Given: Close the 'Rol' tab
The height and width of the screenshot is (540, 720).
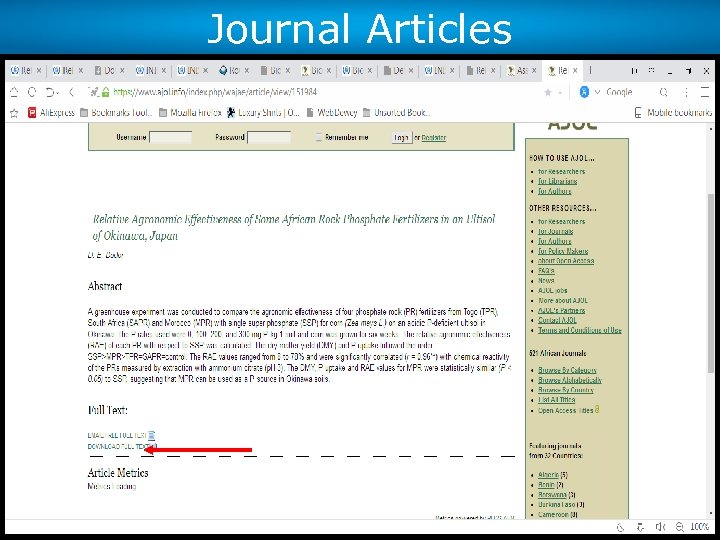Looking at the screenshot, I should tap(247, 70).
